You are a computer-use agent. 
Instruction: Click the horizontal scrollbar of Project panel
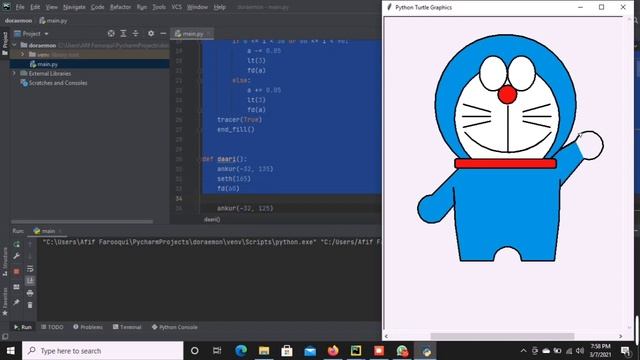coord(82,221)
